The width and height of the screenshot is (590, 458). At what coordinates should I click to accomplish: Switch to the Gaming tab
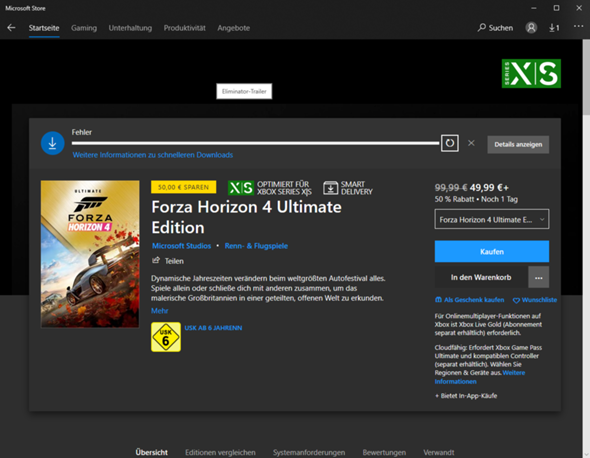84,28
